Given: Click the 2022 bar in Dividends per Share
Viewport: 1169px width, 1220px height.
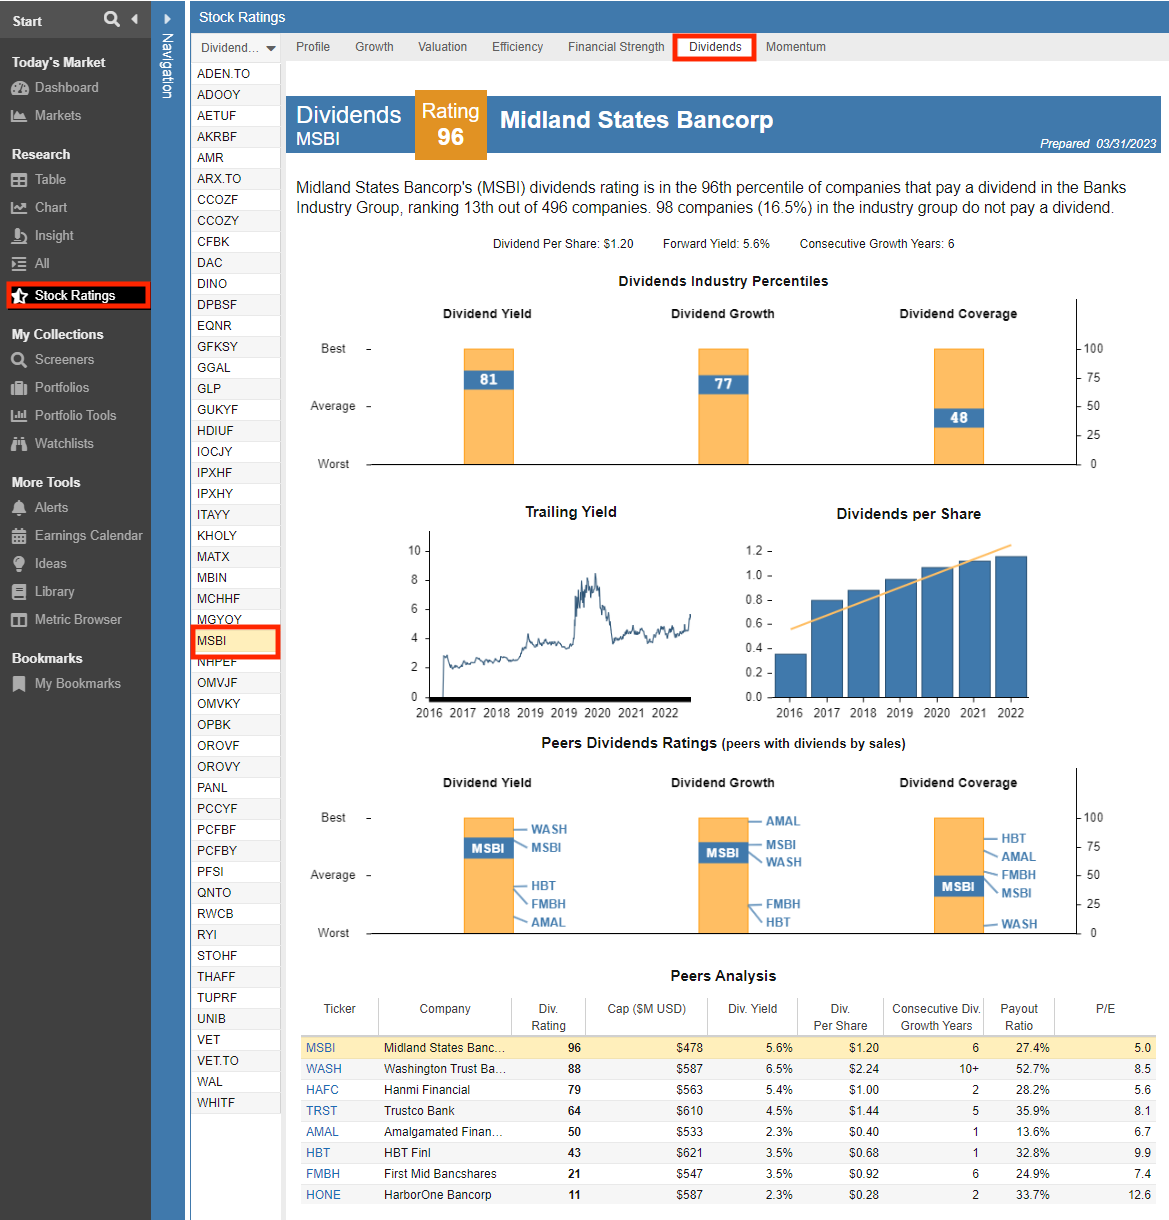Looking at the screenshot, I should [x=1010, y=626].
